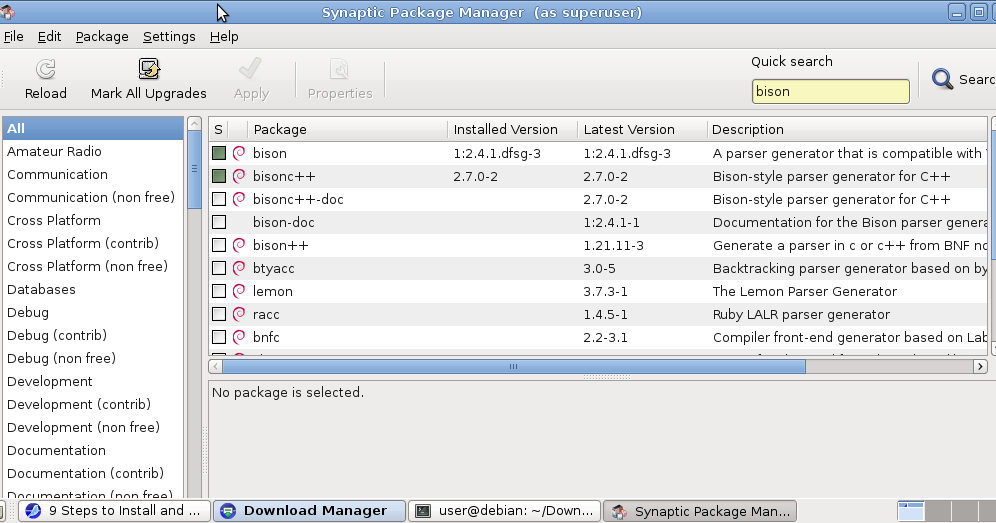996x523 pixels.
Task: Click the Reload toolbar icon
Action: pos(46,69)
